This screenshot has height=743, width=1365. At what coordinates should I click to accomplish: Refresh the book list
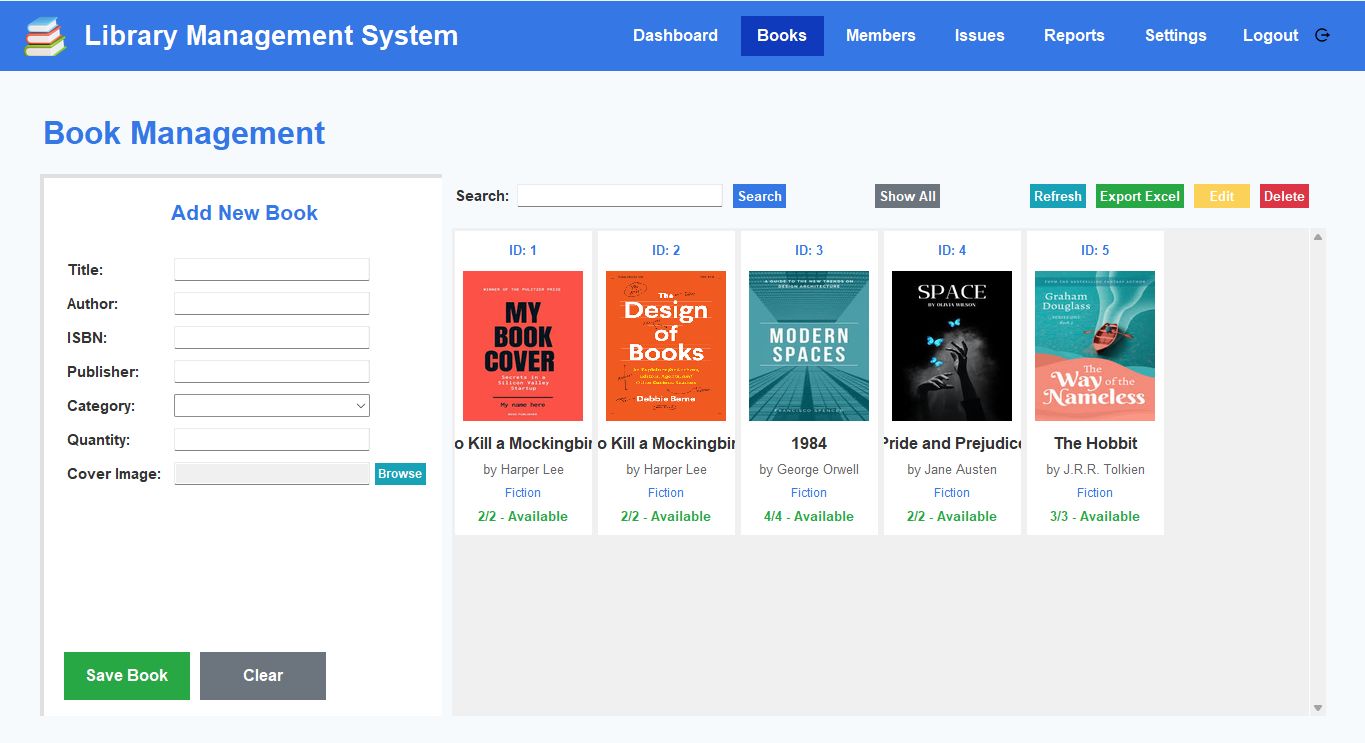pyautogui.click(x=1057, y=196)
